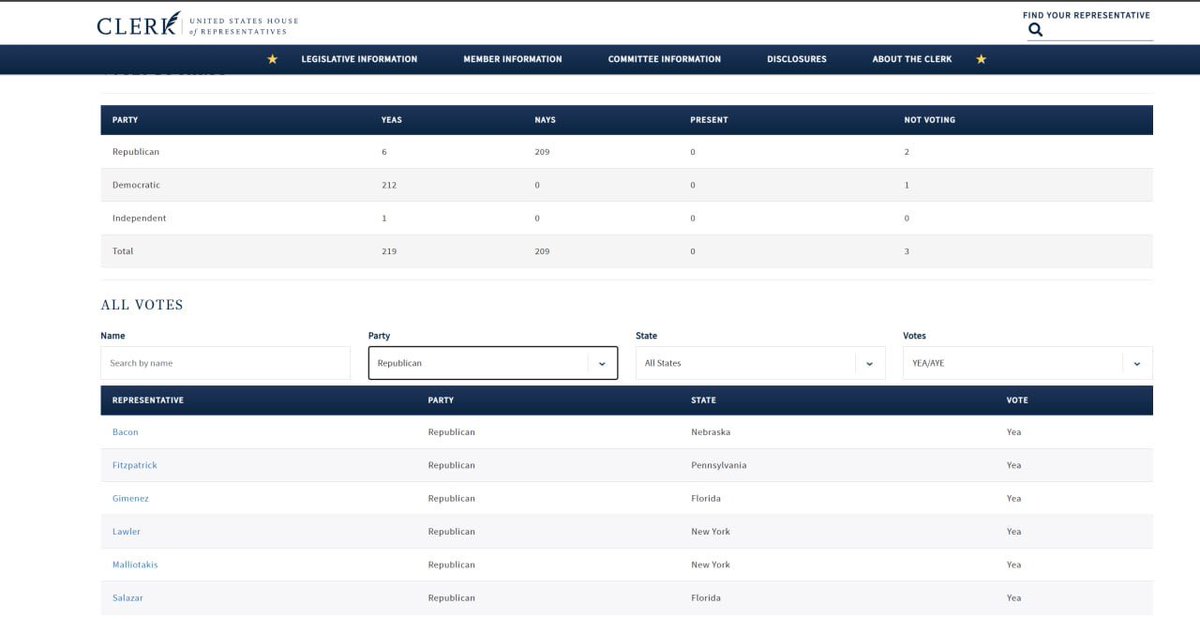The image size is (1200, 619).
Task: Click the Present column header
Action: (x=709, y=120)
